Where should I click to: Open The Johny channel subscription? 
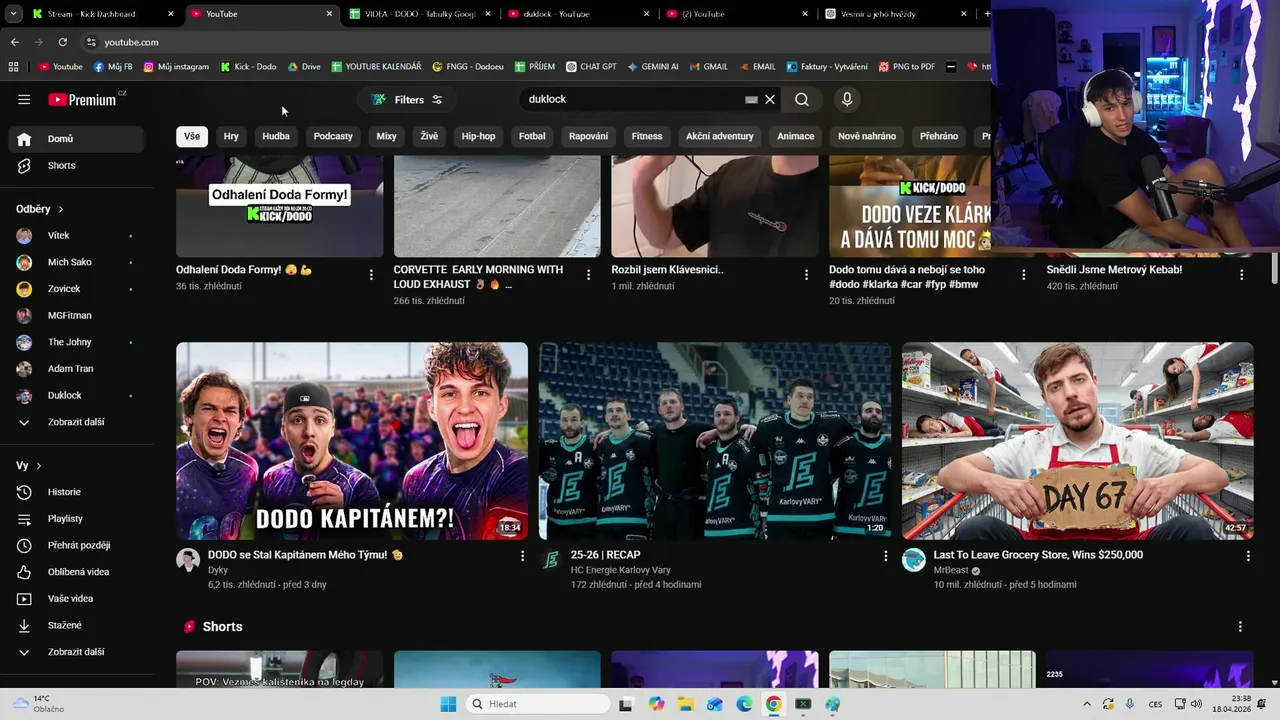[x=76, y=342]
